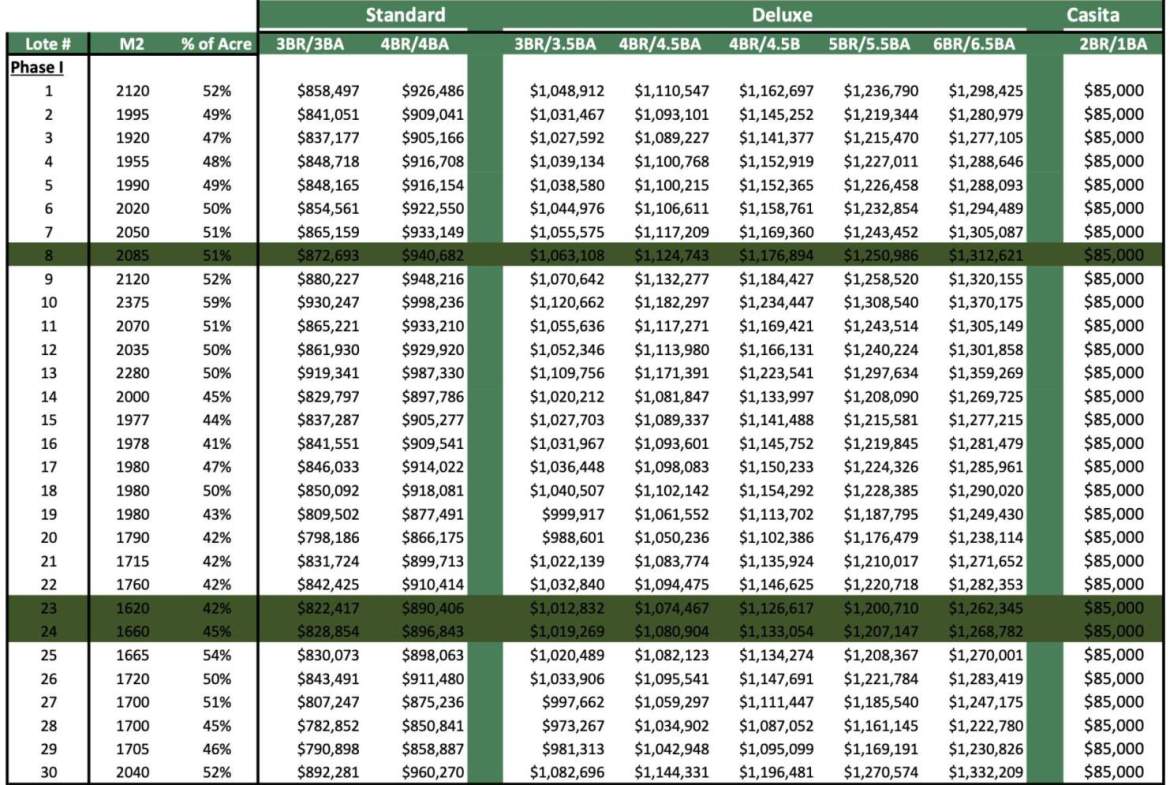Screen dimensions: 1170x785
Task: Select the $782,852 cell in Lote 28
Action: pyautogui.click(x=327, y=725)
